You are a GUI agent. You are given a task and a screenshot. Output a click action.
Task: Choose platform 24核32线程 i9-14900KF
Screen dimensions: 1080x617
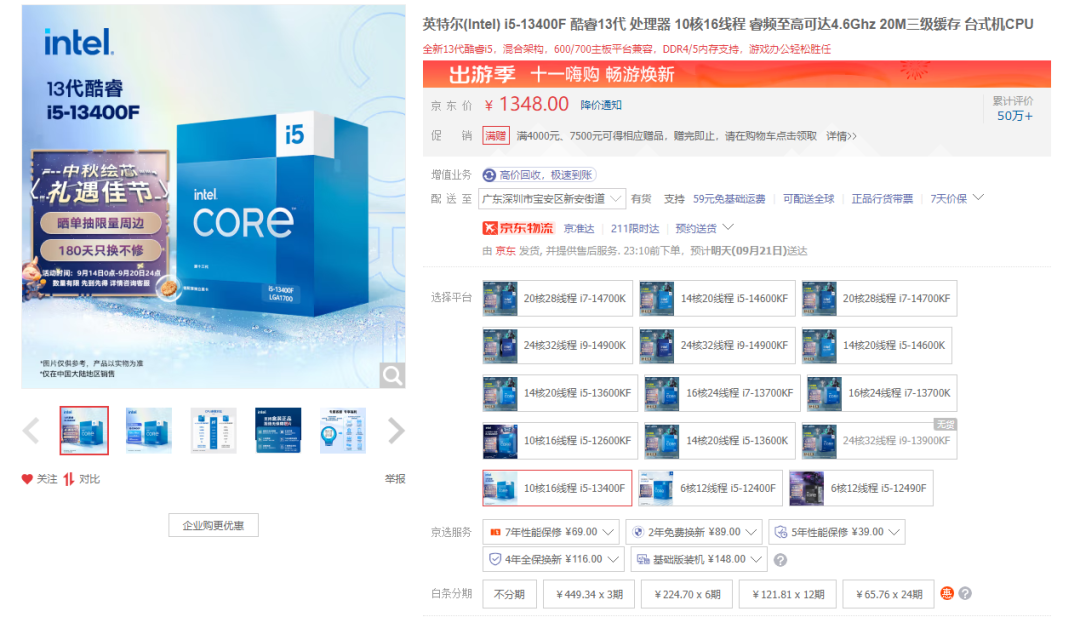click(717, 346)
